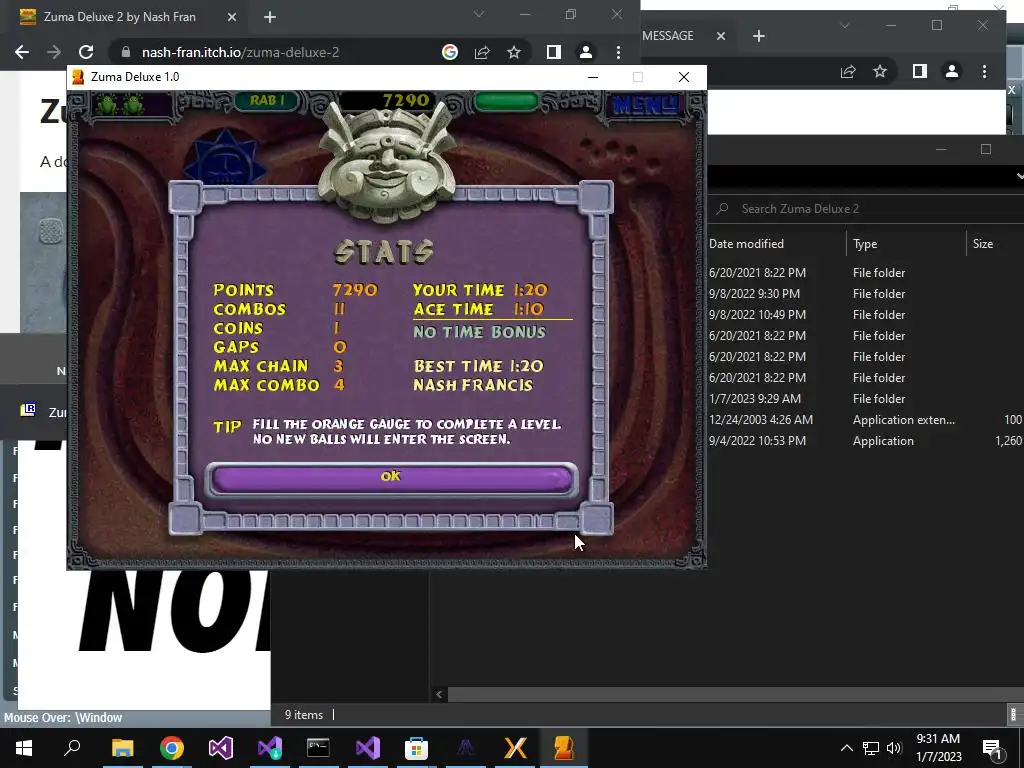The image size is (1024, 768).
Task: Click taskbar clock showing 9:31 AM
Action: click(938, 748)
